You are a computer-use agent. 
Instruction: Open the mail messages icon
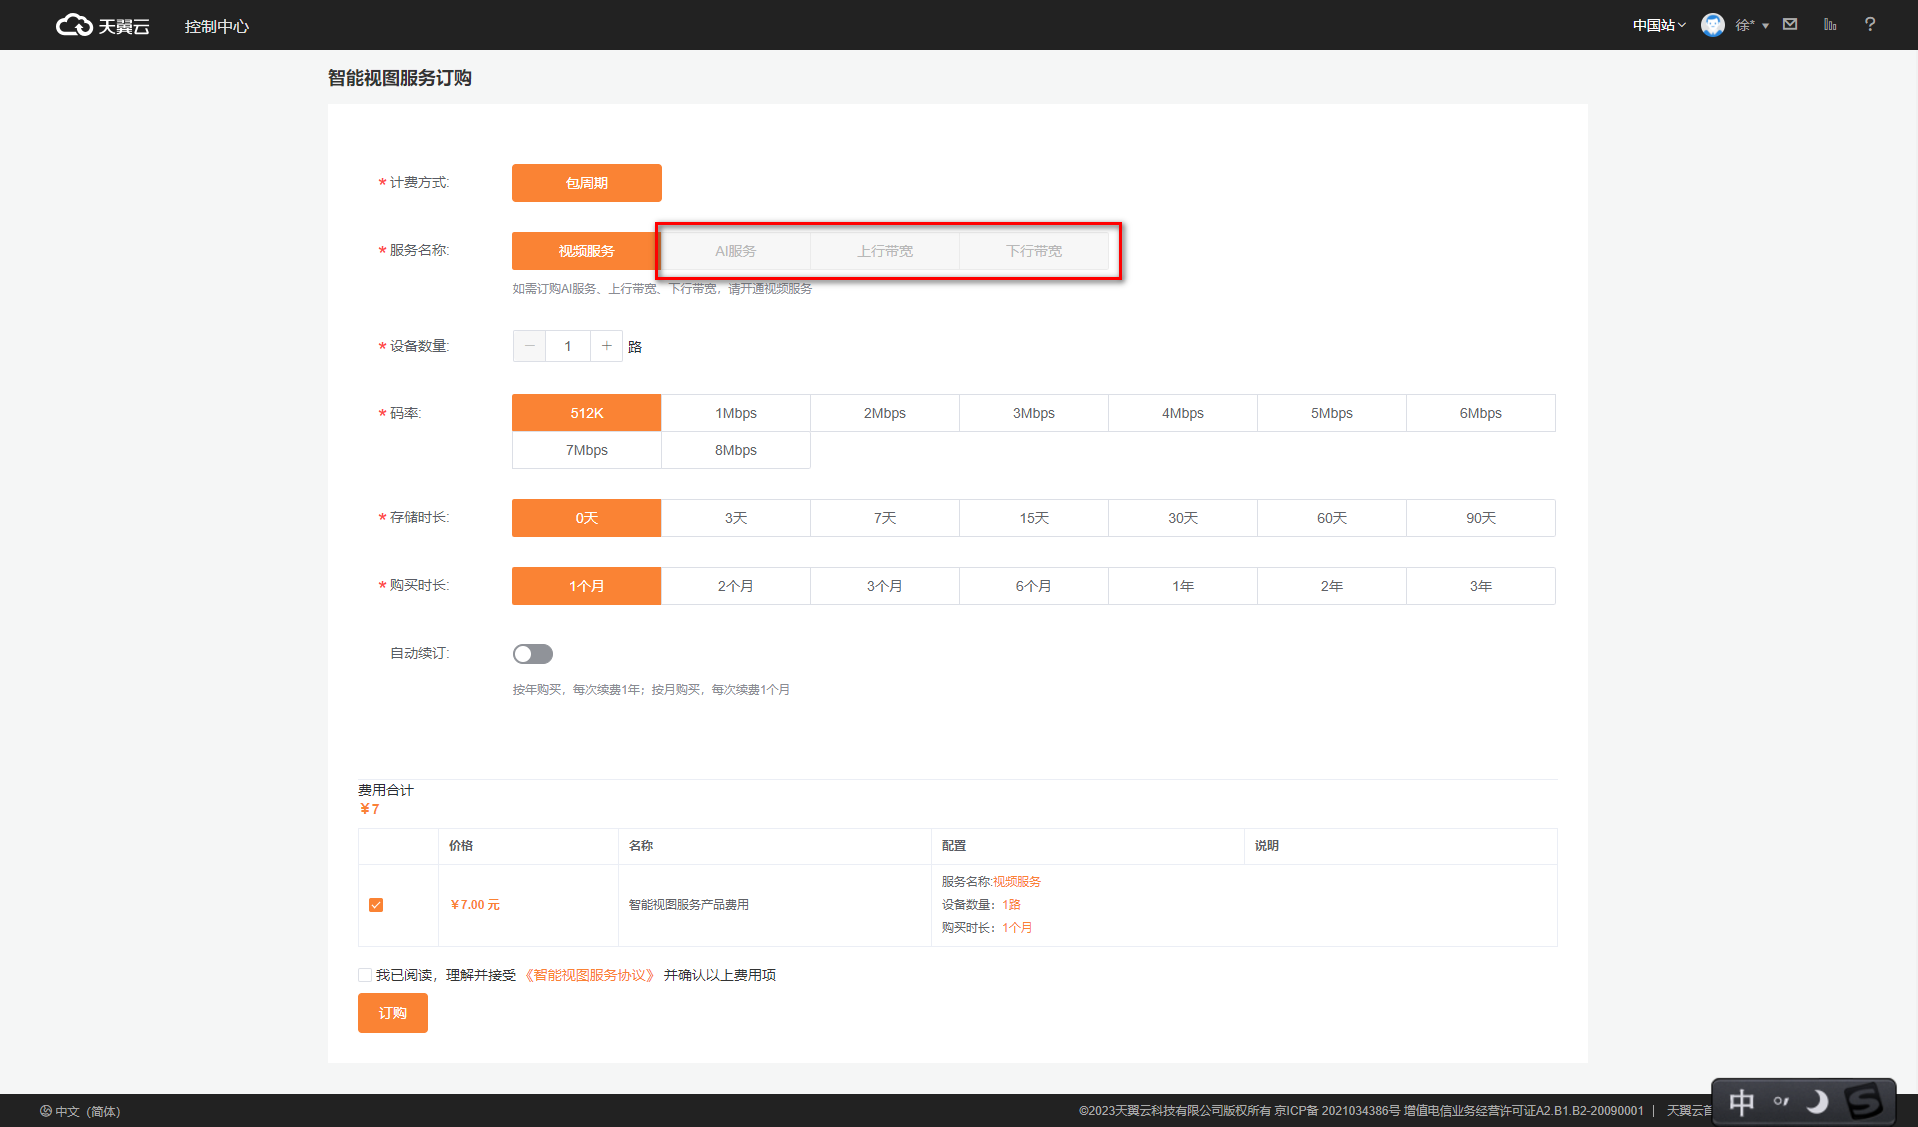[1790, 24]
